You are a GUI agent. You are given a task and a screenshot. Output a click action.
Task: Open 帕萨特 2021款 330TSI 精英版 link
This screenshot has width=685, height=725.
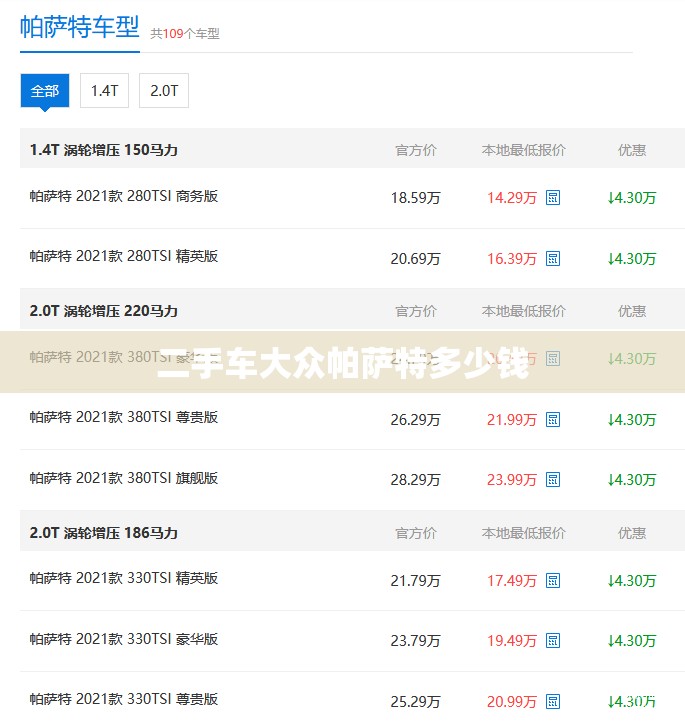(124, 578)
